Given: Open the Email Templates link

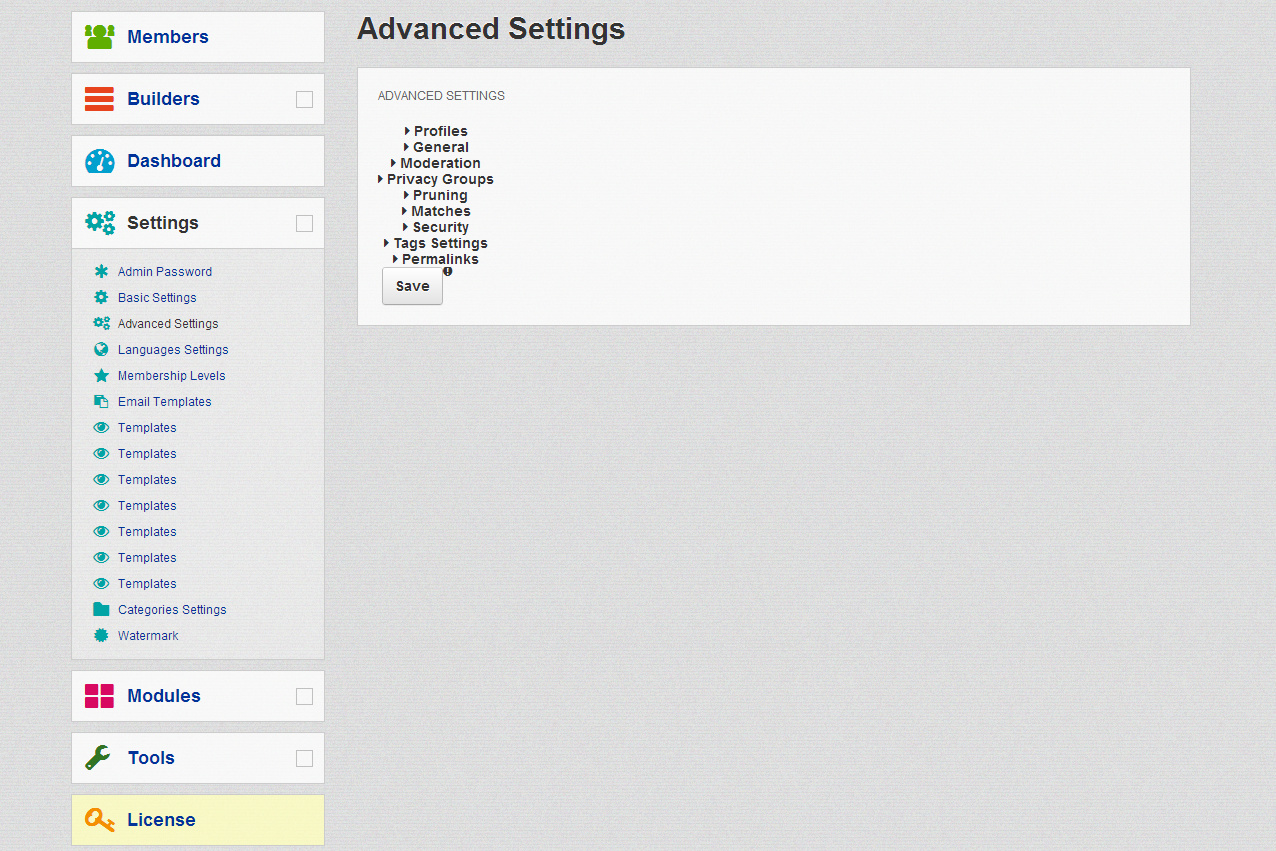Looking at the screenshot, I should pyautogui.click(x=165, y=402).
